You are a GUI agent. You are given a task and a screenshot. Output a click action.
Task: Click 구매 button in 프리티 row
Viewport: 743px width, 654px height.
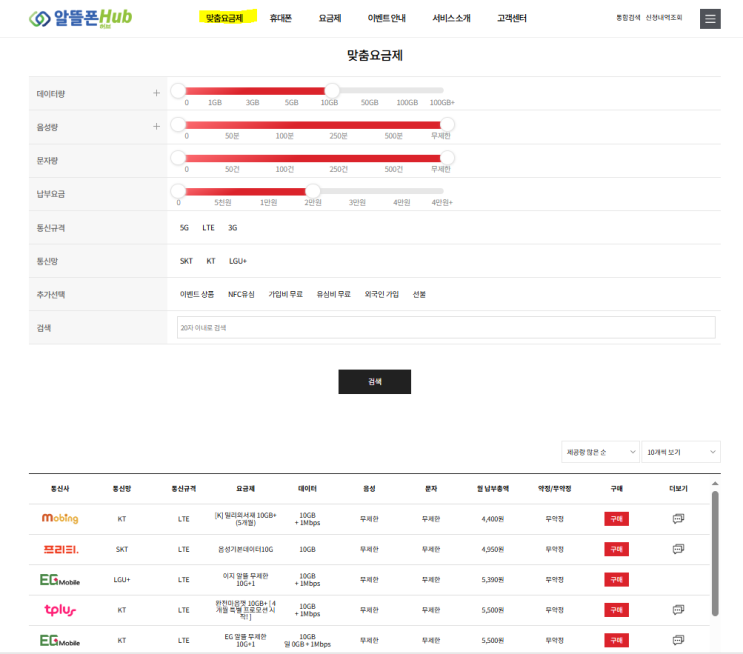(616, 549)
